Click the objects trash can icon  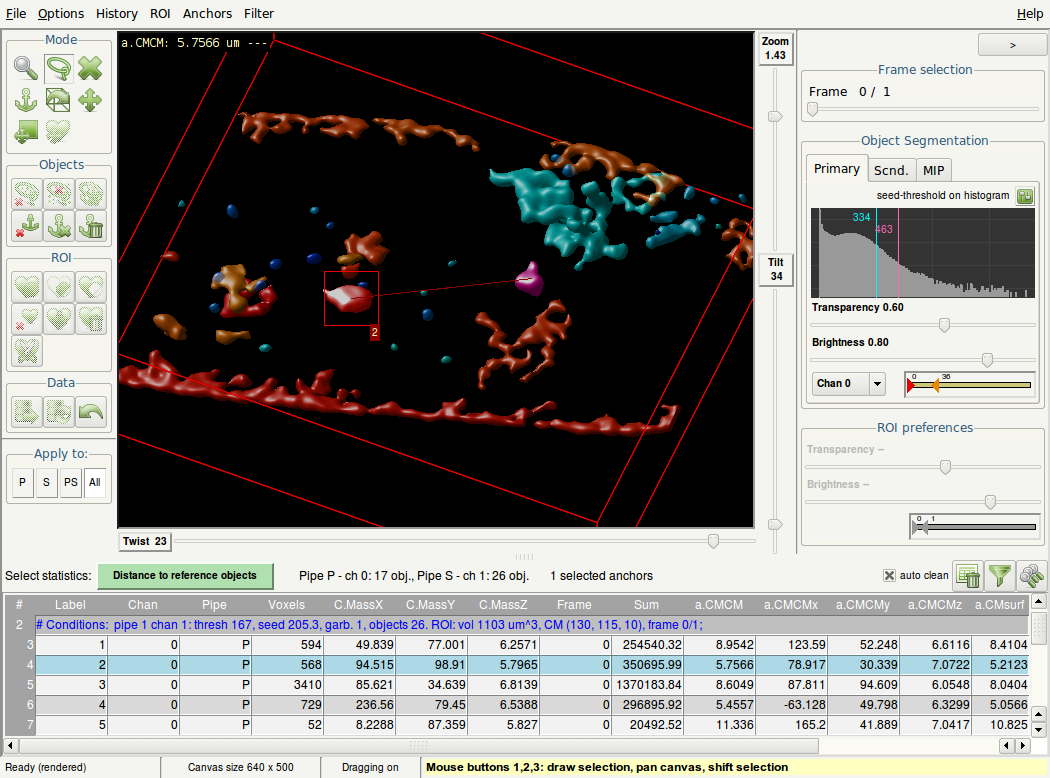pyautogui.click(x=90, y=226)
